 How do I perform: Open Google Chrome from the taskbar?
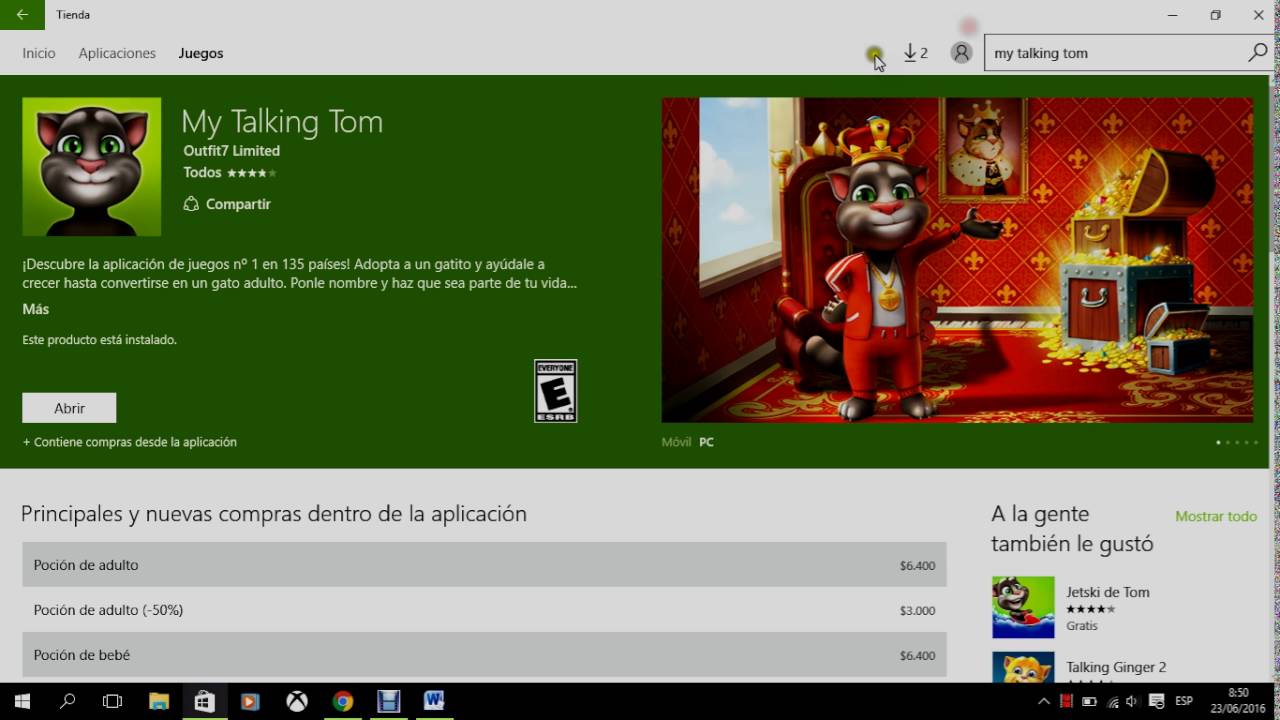pos(343,701)
